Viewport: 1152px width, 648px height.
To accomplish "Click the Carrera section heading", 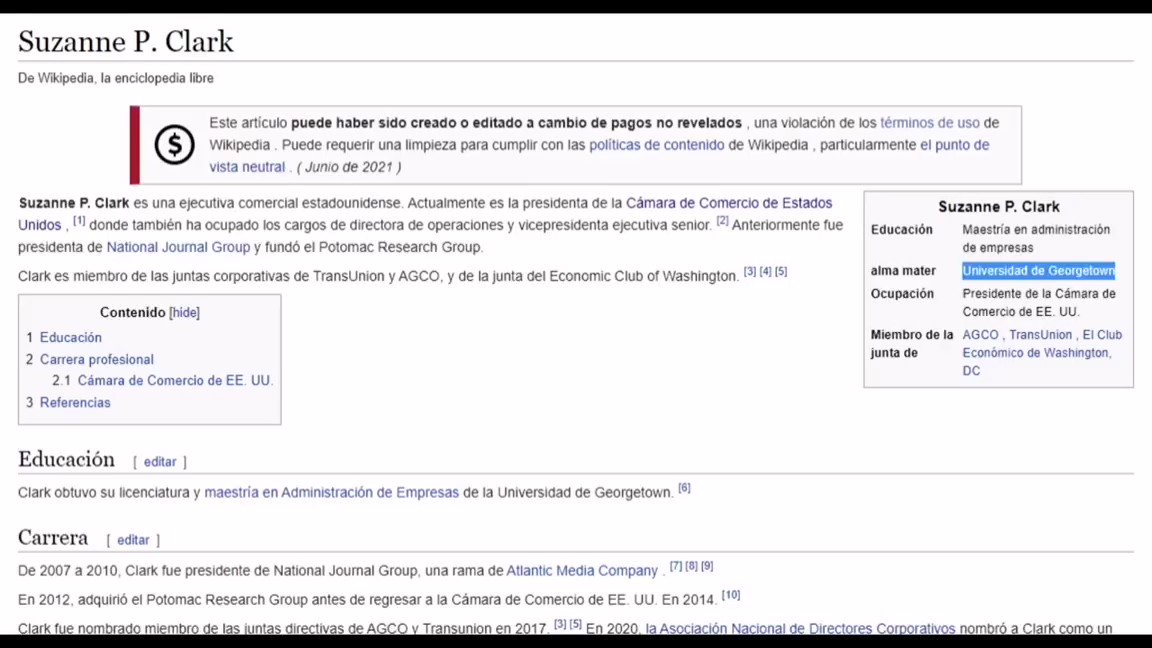I will point(53,538).
